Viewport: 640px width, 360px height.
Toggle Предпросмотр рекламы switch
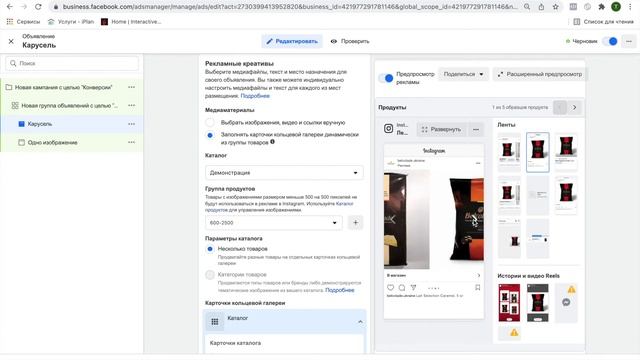click(386, 78)
